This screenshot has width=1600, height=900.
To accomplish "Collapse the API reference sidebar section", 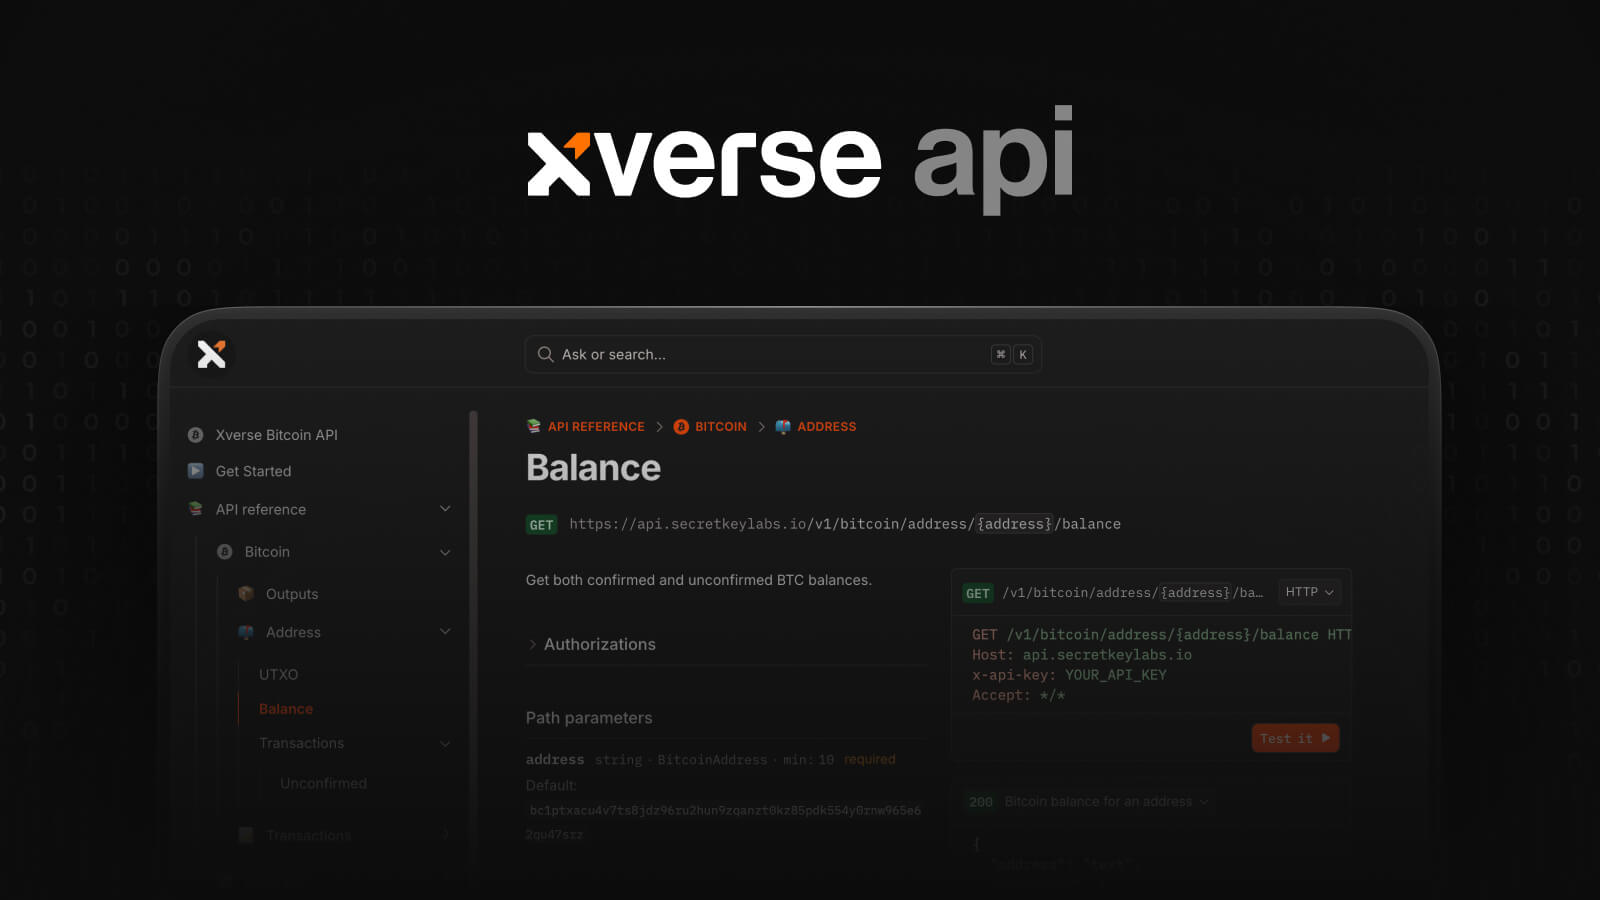I will click(x=445, y=509).
